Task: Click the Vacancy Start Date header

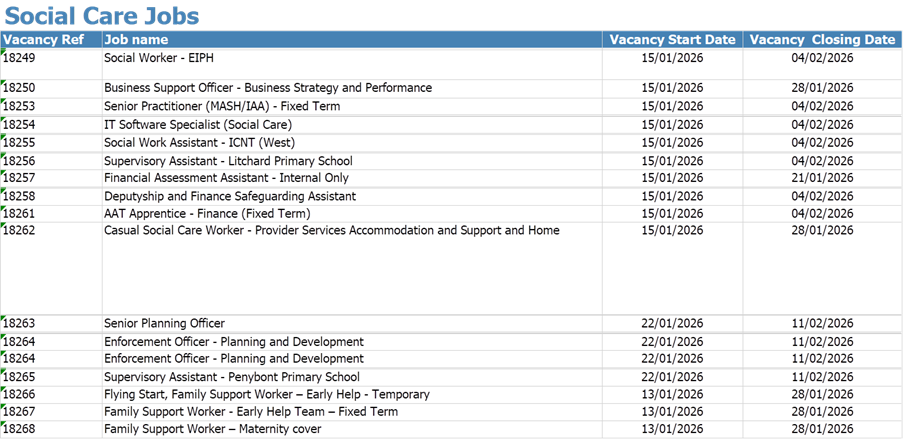Action: (x=672, y=40)
